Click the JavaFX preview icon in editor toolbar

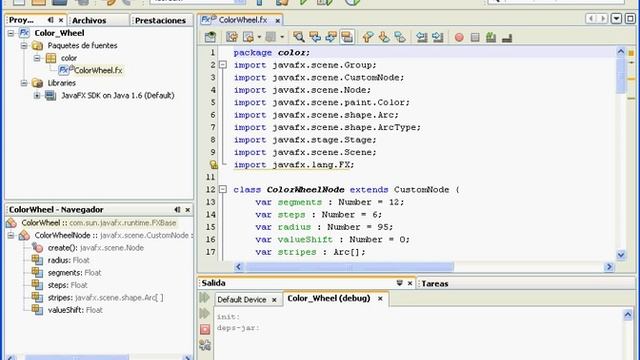point(210,37)
